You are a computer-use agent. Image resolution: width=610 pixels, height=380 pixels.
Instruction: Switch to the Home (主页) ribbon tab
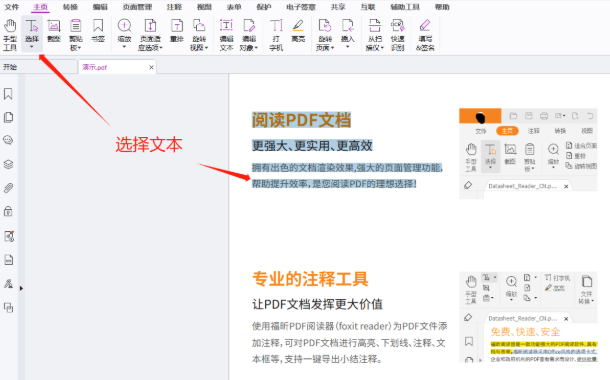(x=40, y=7)
